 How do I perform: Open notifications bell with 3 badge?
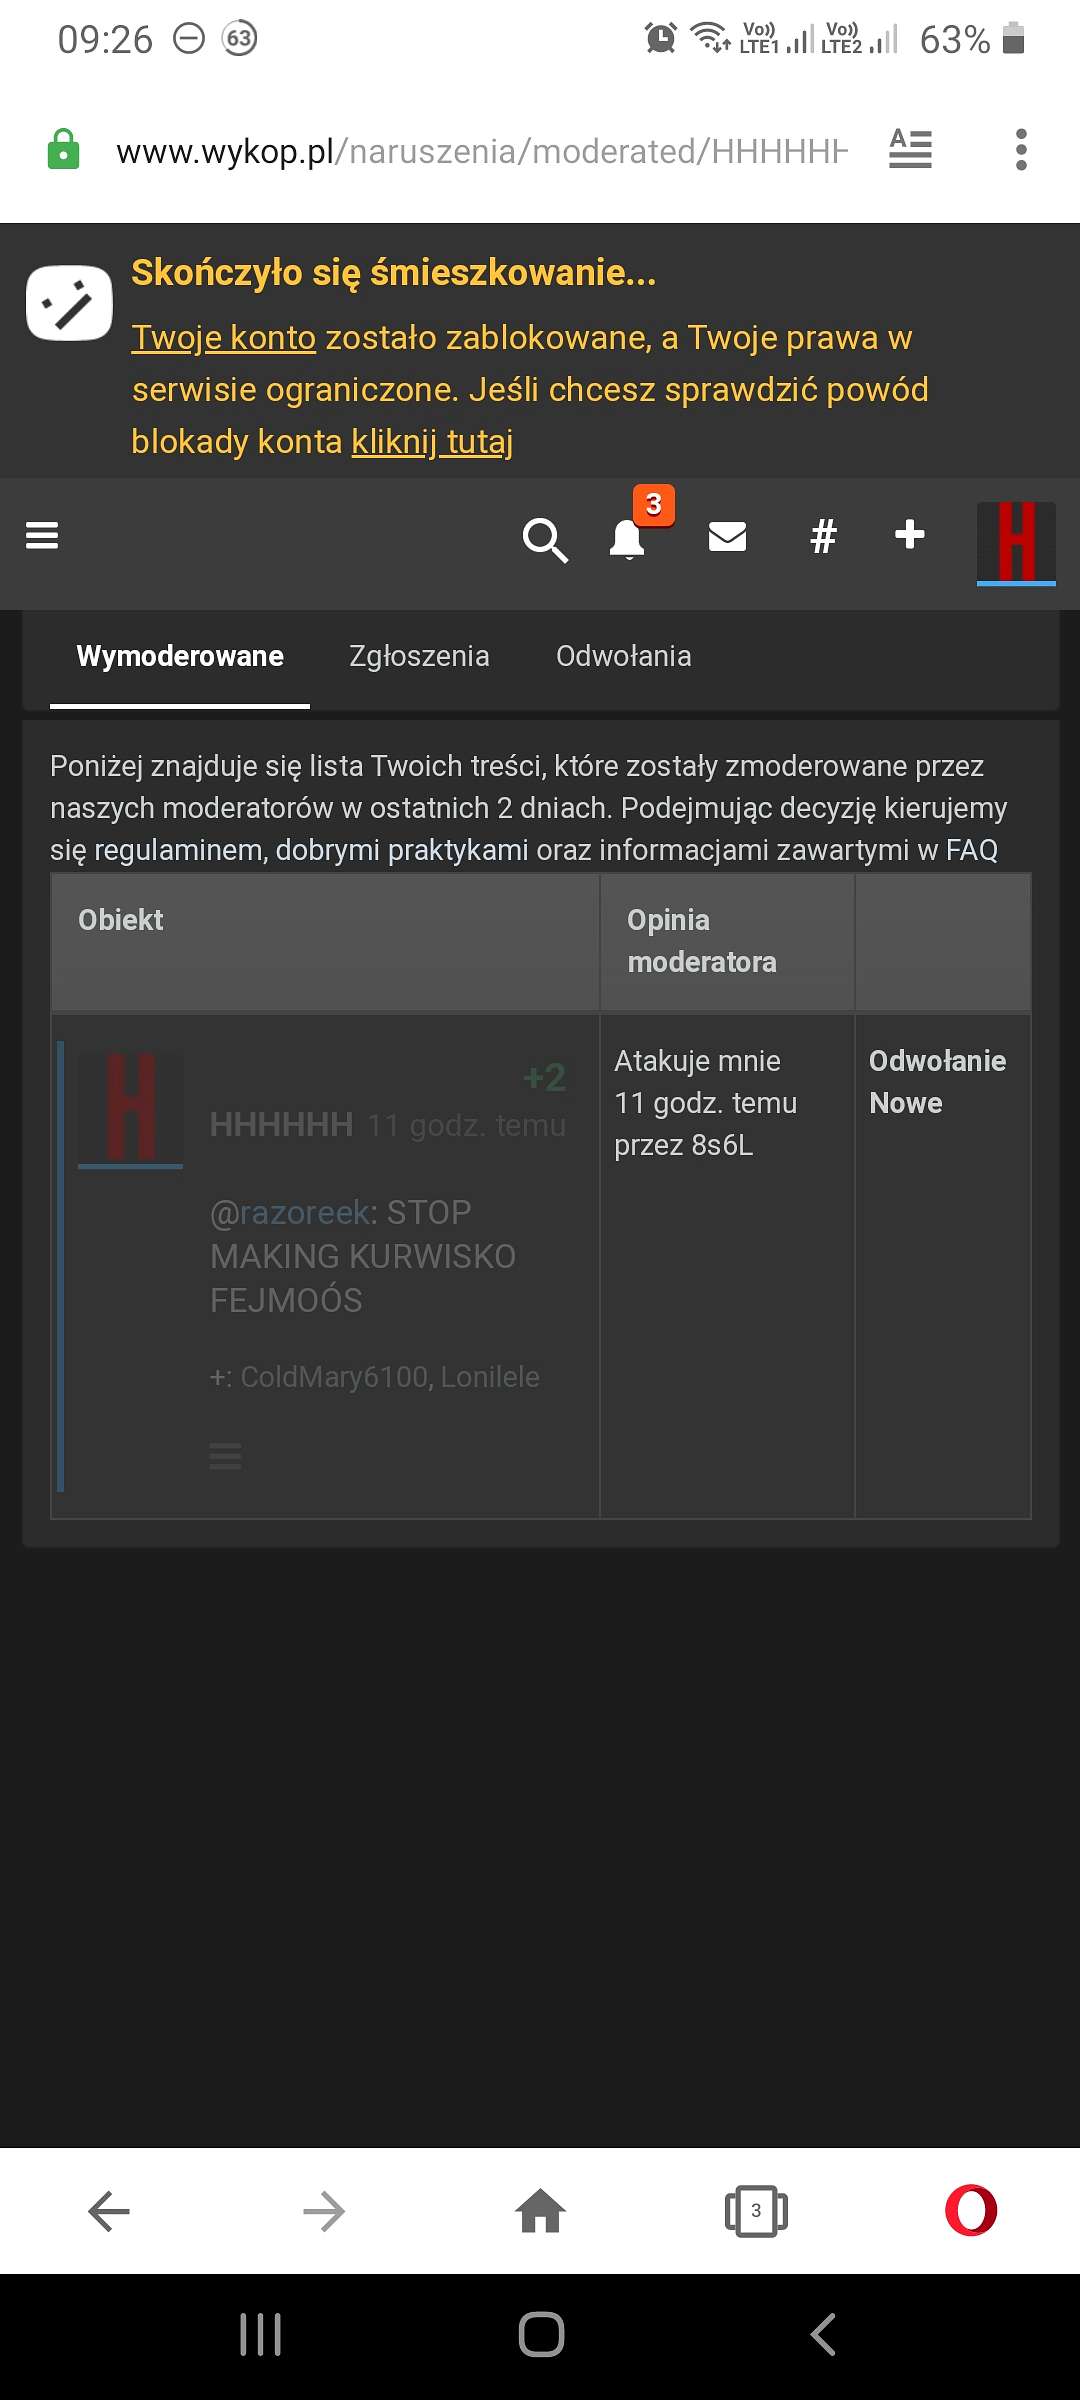628,538
